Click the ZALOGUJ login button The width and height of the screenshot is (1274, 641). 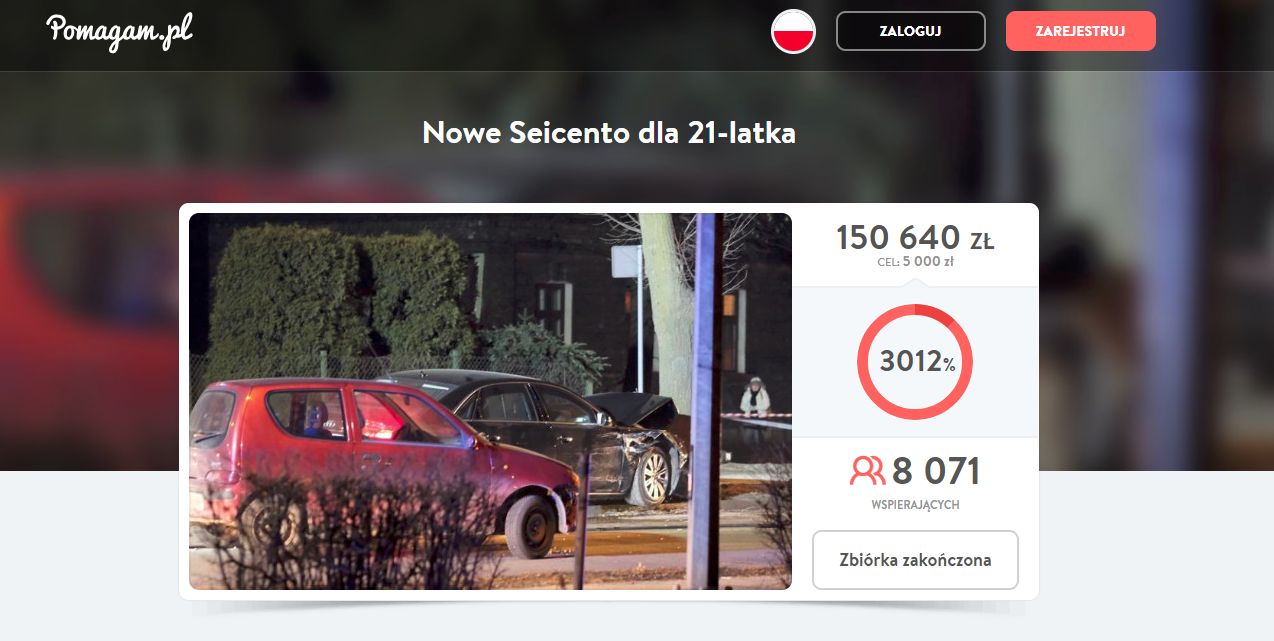click(910, 31)
